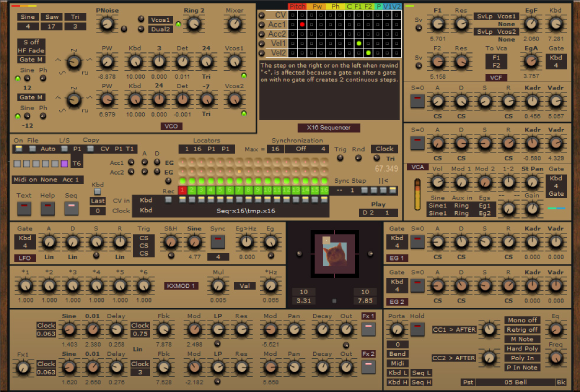Click the green dot in Vel1 matrix row
This screenshot has height=392, width=580.
(x=359, y=44)
